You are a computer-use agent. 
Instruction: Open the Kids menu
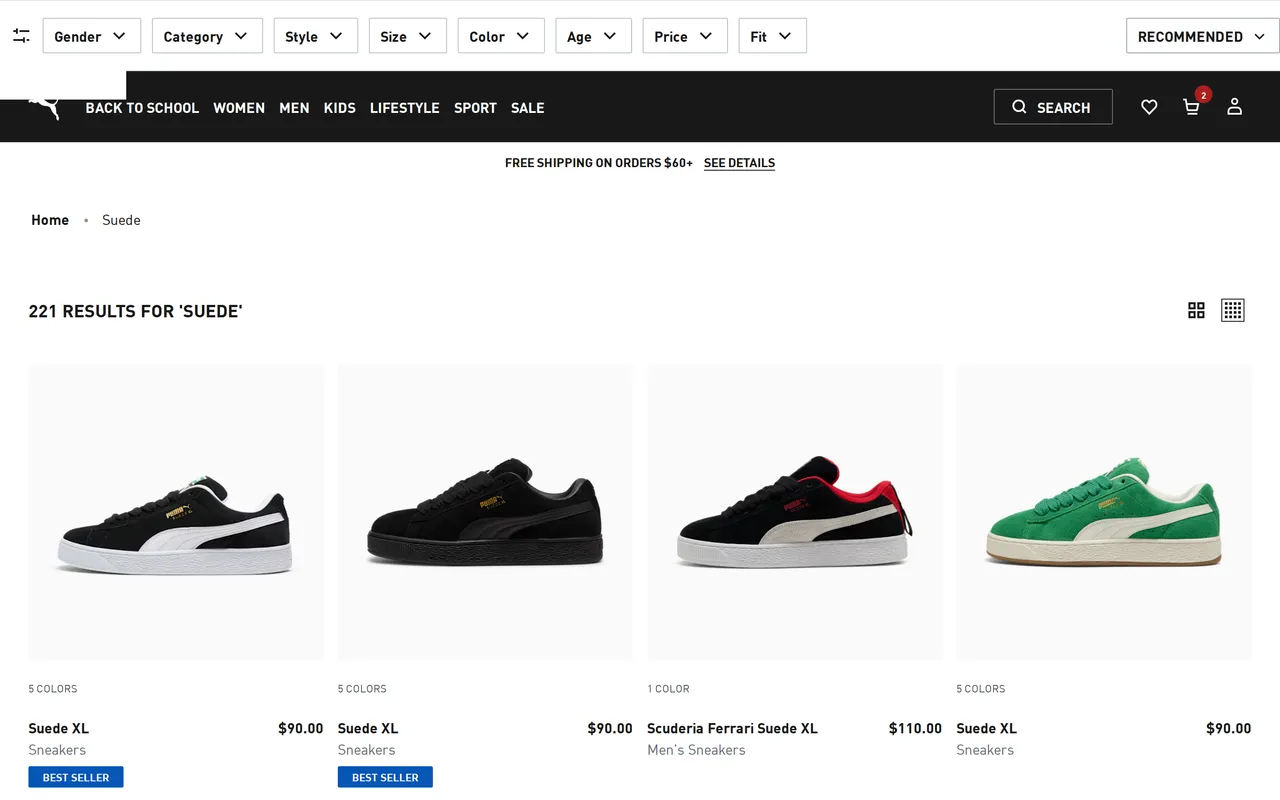pos(339,107)
